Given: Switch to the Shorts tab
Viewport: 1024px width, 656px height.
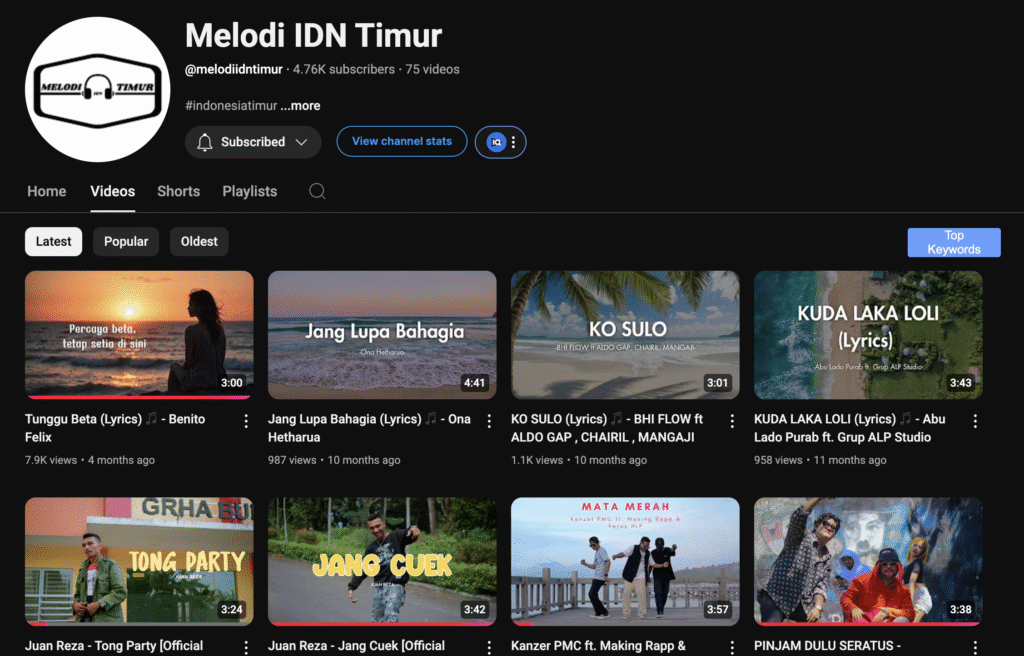Looking at the screenshot, I should pyautogui.click(x=178, y=191).
